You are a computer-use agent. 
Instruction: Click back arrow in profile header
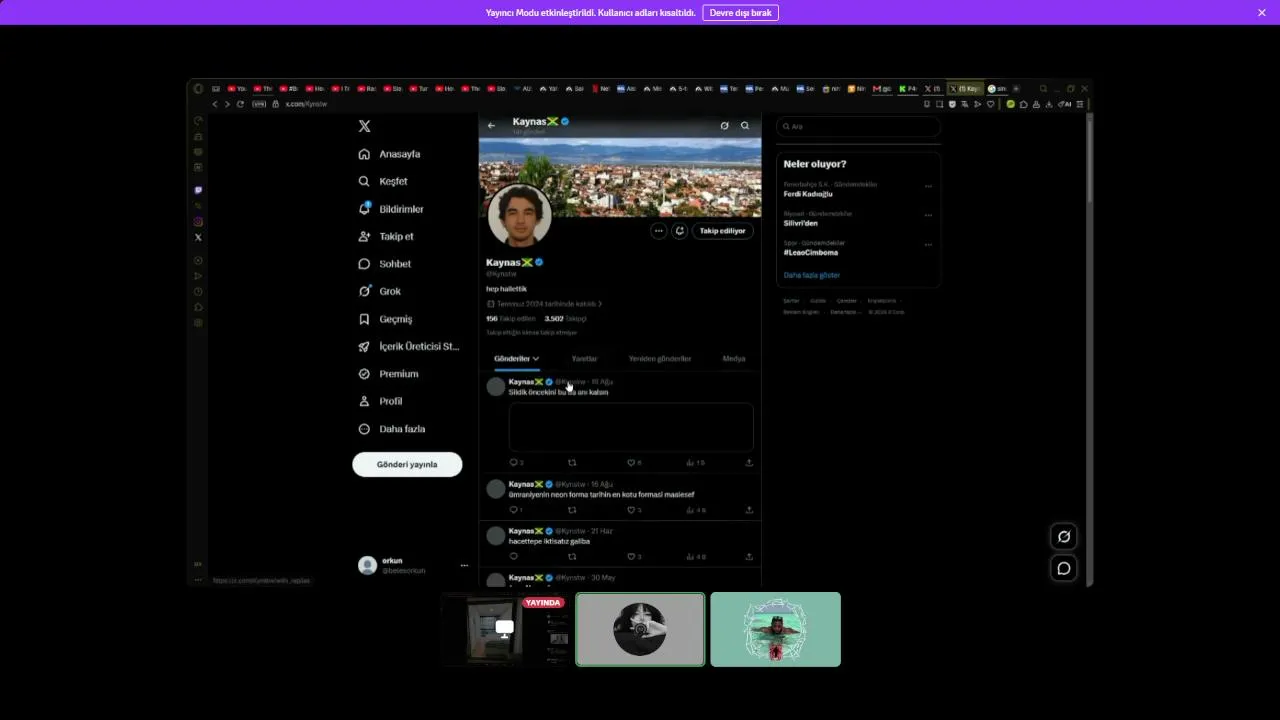pyautogui.click(x=491, y=126)
